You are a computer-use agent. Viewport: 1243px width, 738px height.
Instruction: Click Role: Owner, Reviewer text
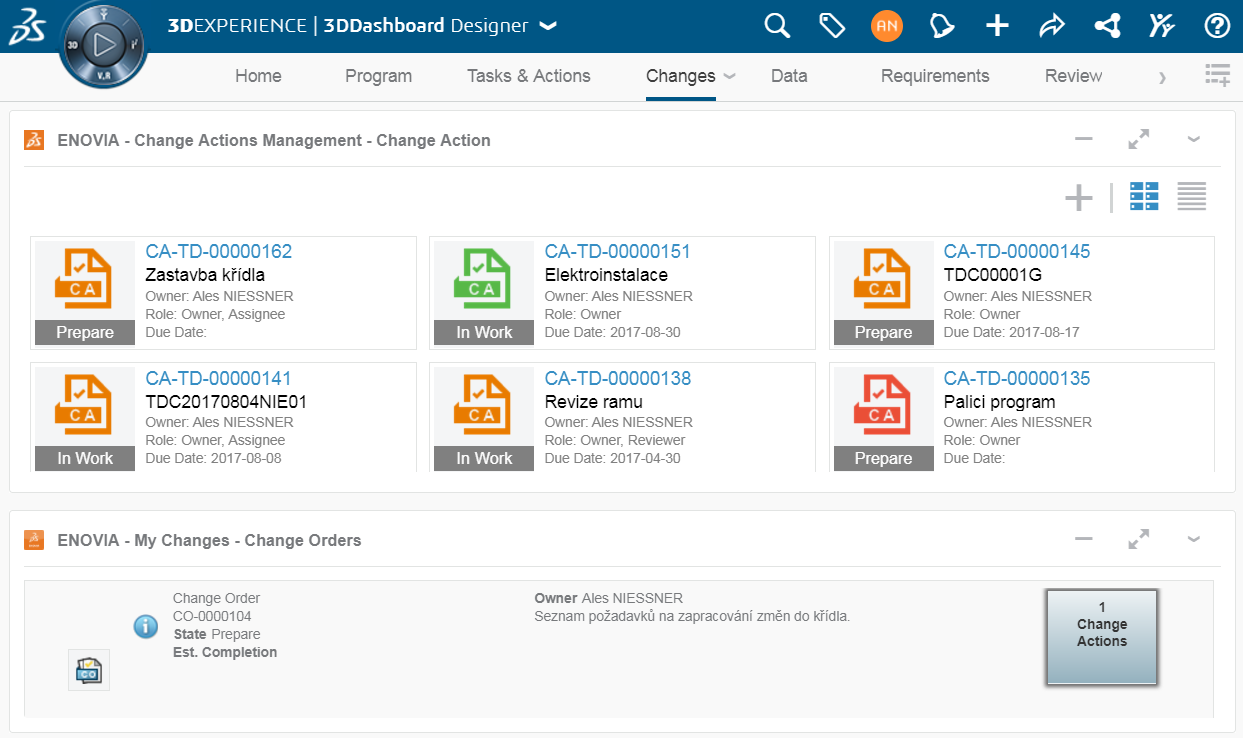tap(615, 440)
